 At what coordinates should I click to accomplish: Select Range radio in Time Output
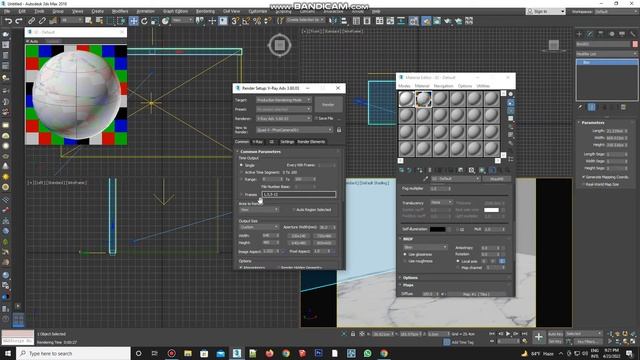[241, 179]
